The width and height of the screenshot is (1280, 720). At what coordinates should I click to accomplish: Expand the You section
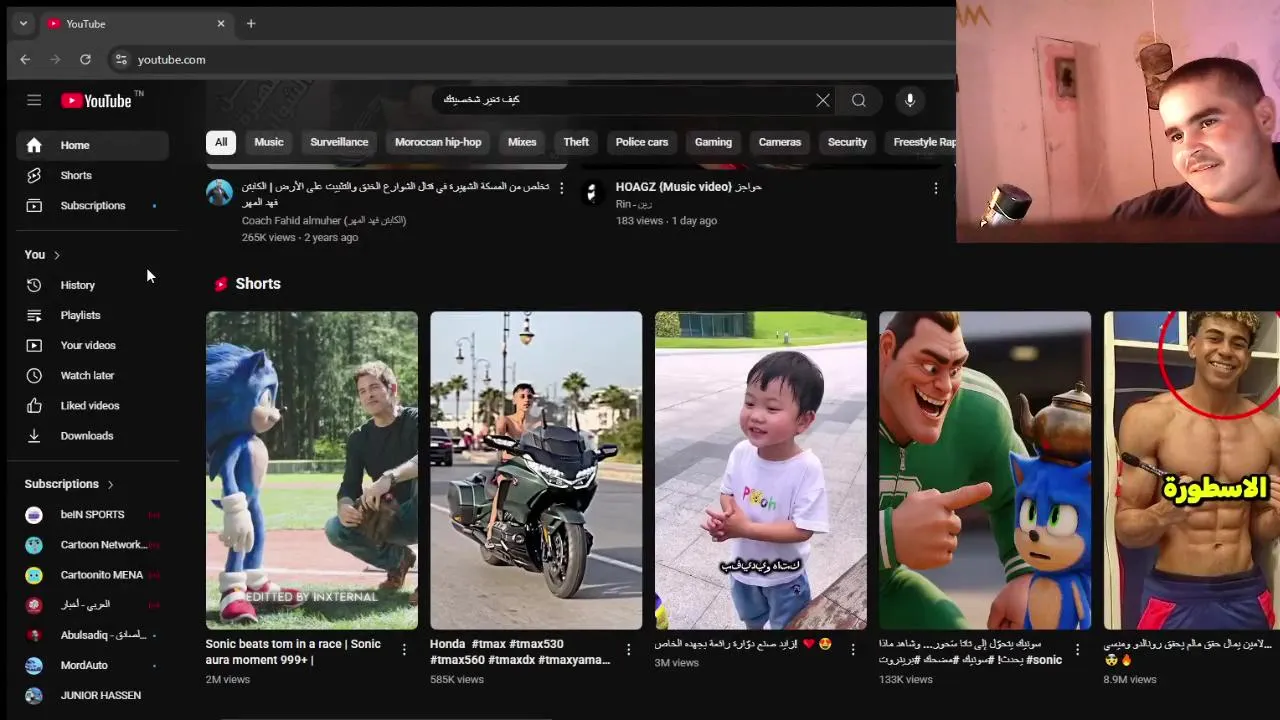point(43,255)
